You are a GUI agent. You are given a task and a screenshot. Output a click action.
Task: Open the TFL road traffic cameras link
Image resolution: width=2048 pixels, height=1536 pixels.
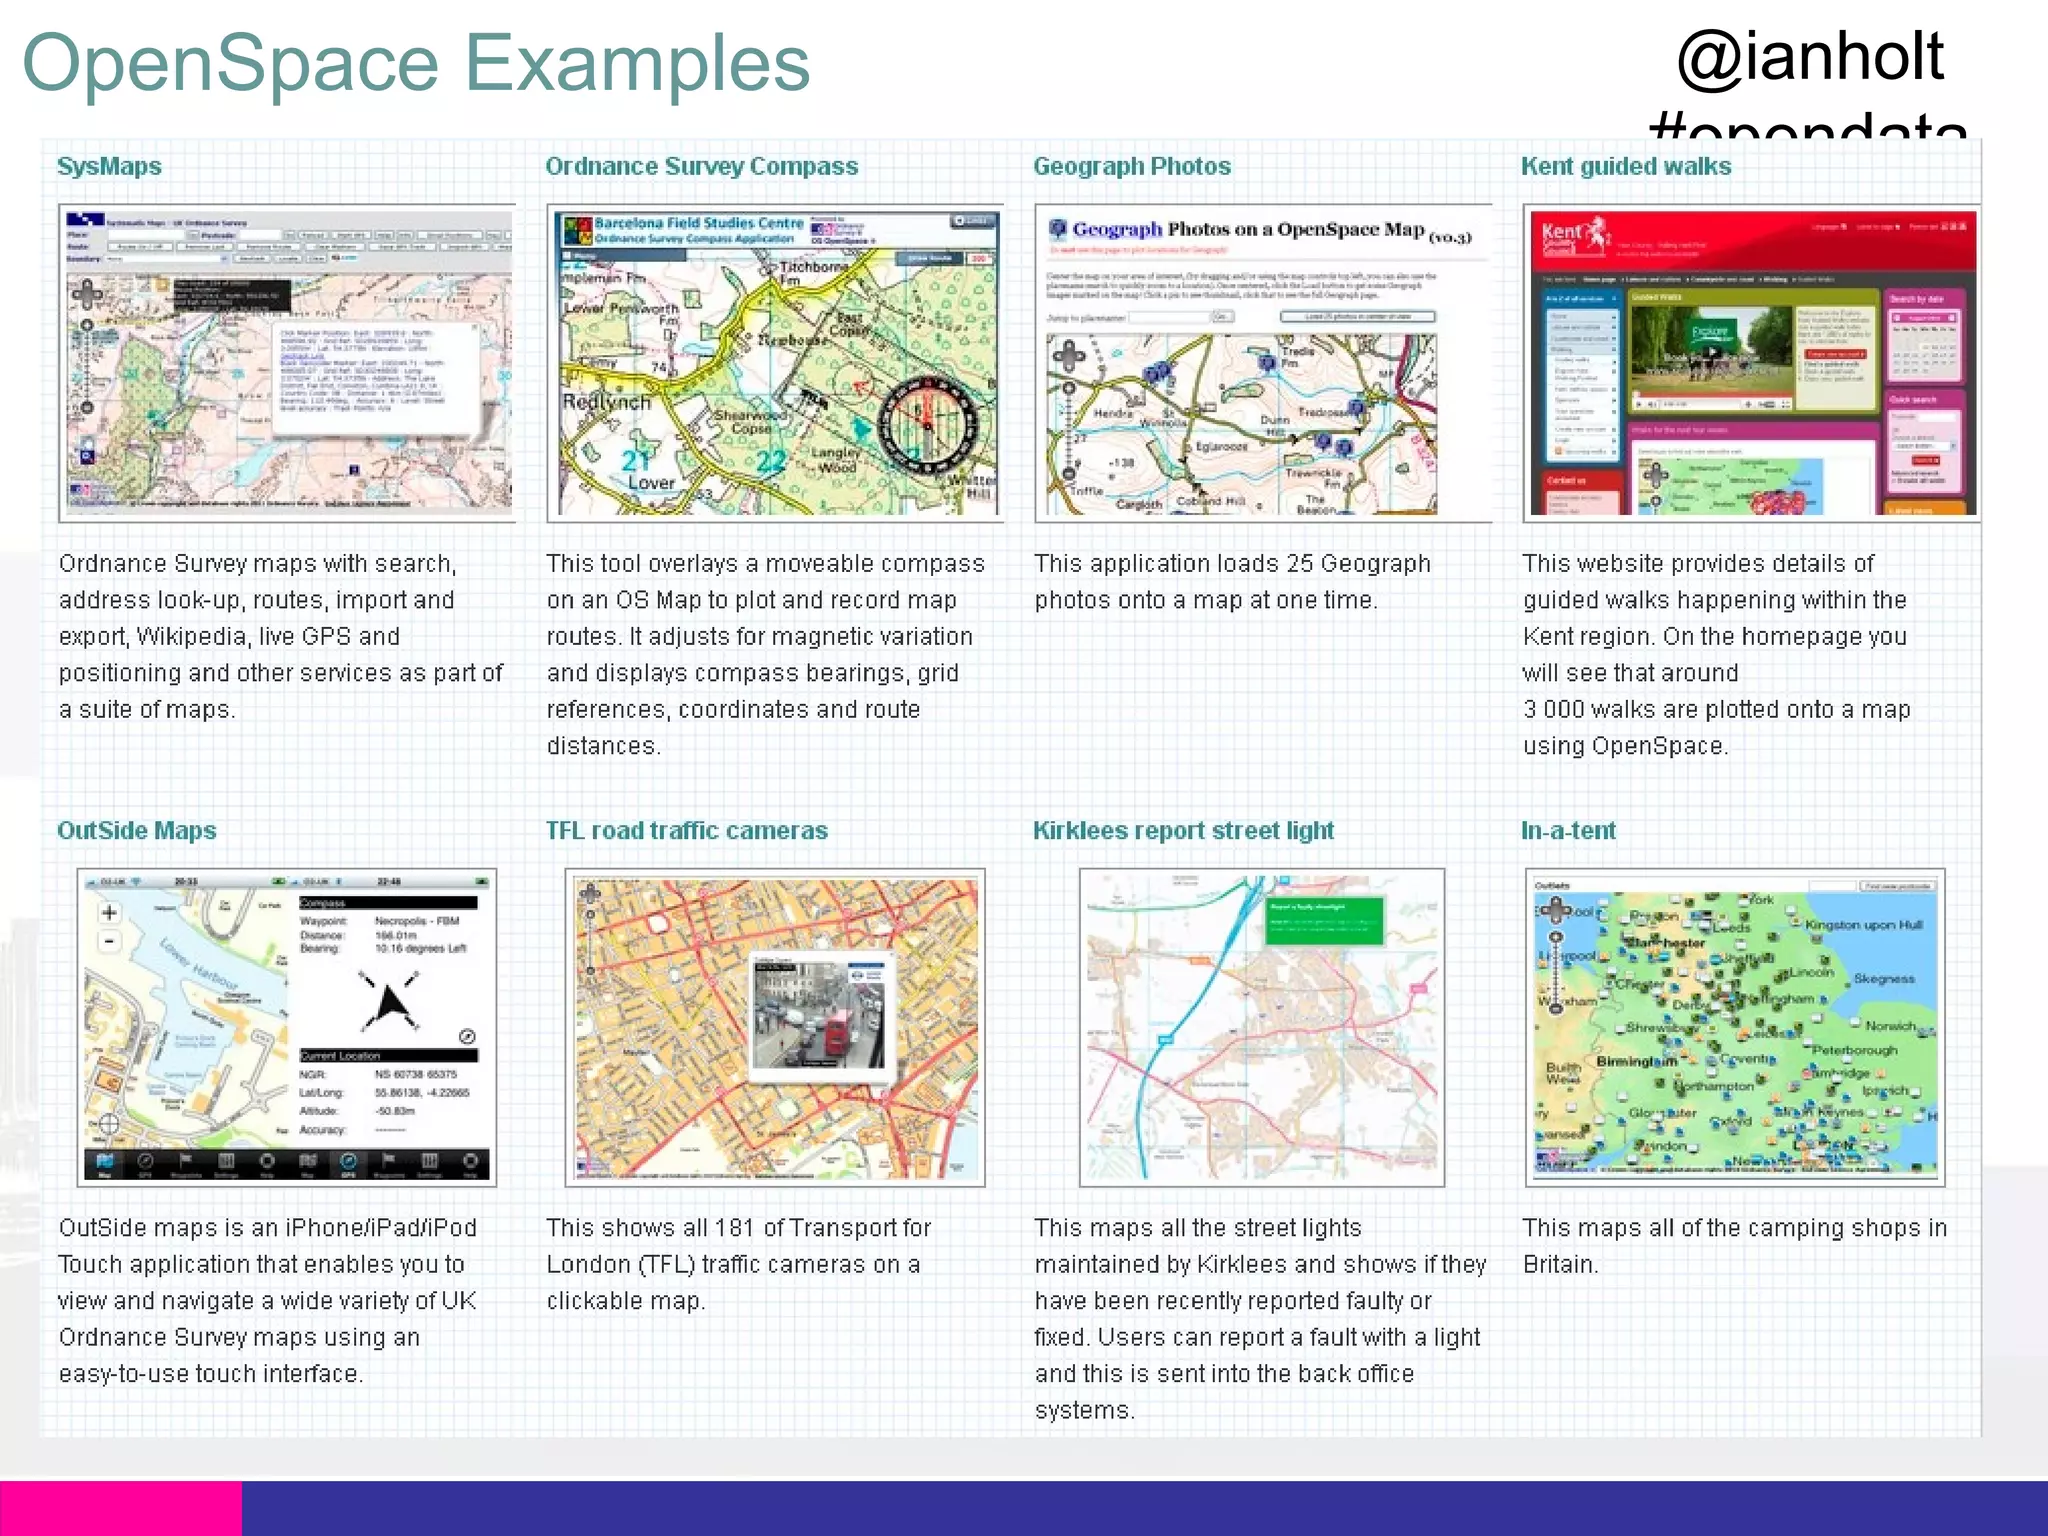[x=686, y=830]
